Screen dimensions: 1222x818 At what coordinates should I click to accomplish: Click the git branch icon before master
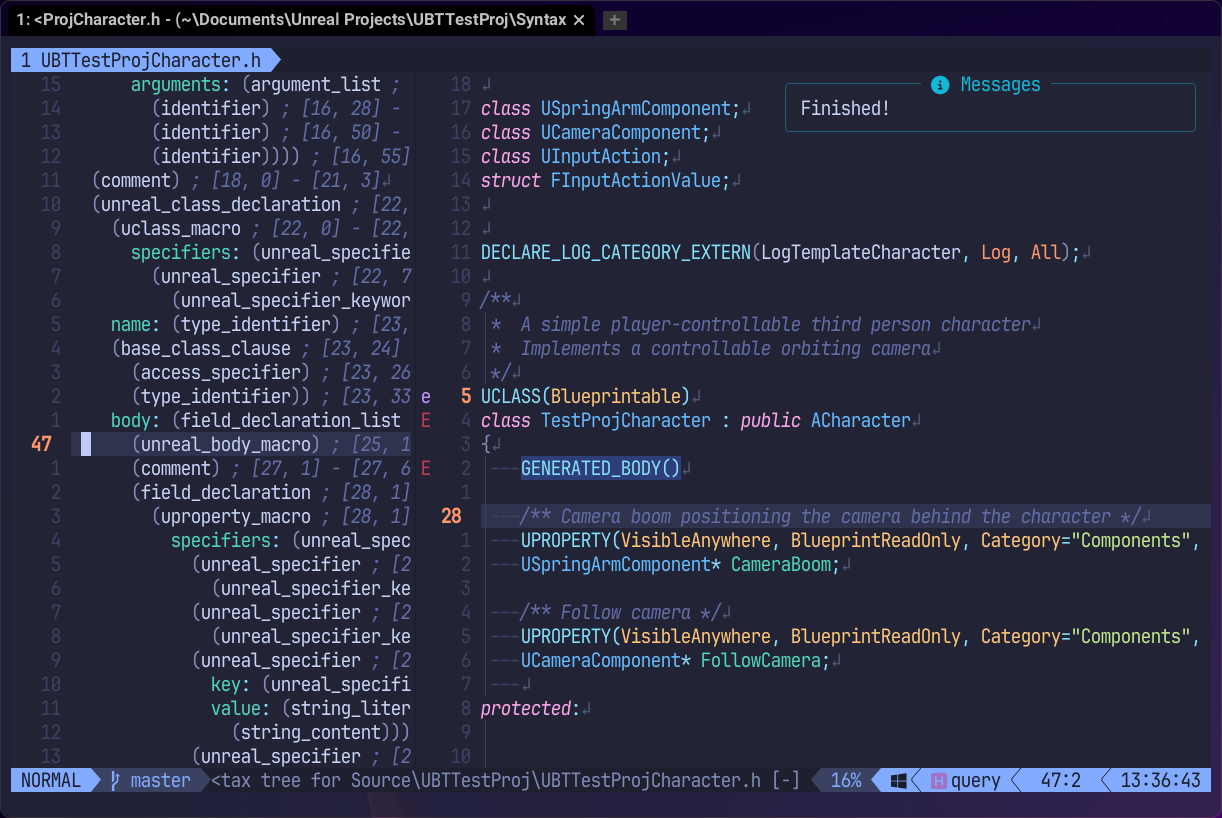[116, 780]
